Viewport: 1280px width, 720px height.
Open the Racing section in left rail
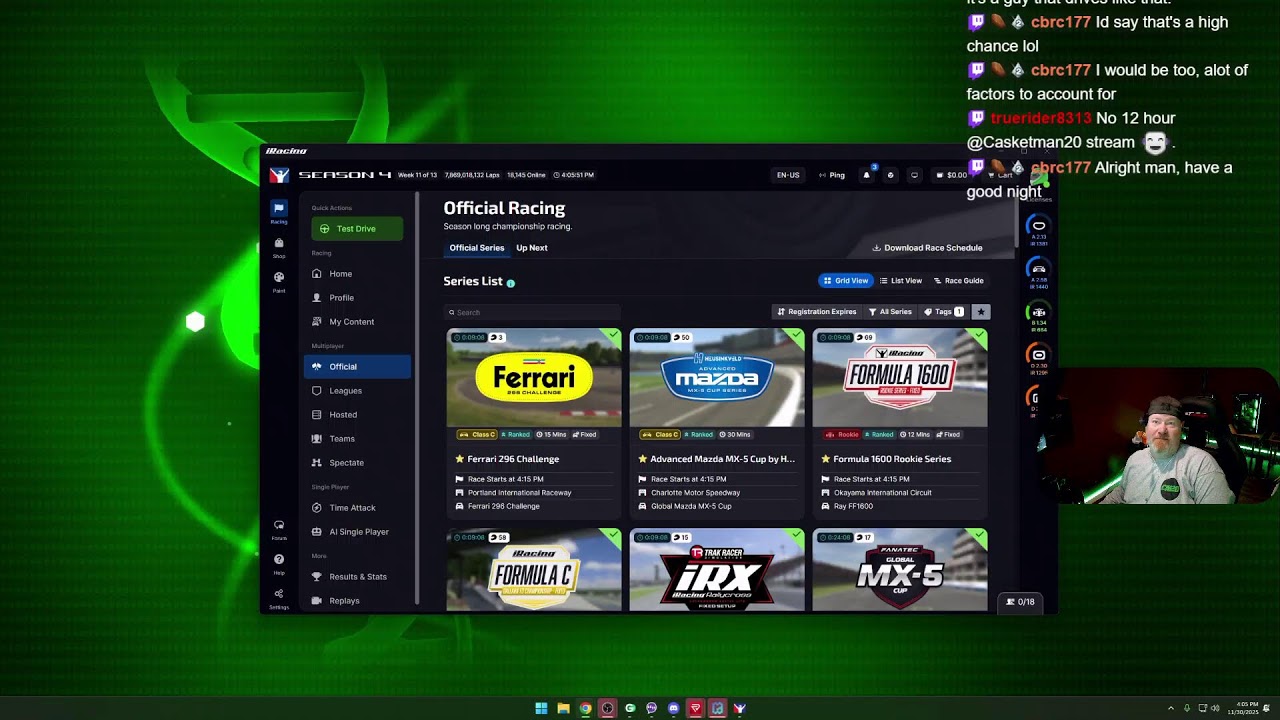click(279, 211)
